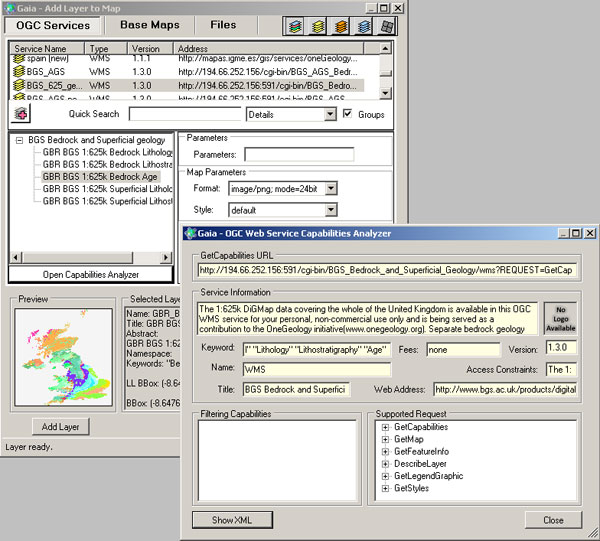This screenshot has height=541, width=600.
Task: Expand the GetLegendGraphic request node
Action: click(386, 476)
